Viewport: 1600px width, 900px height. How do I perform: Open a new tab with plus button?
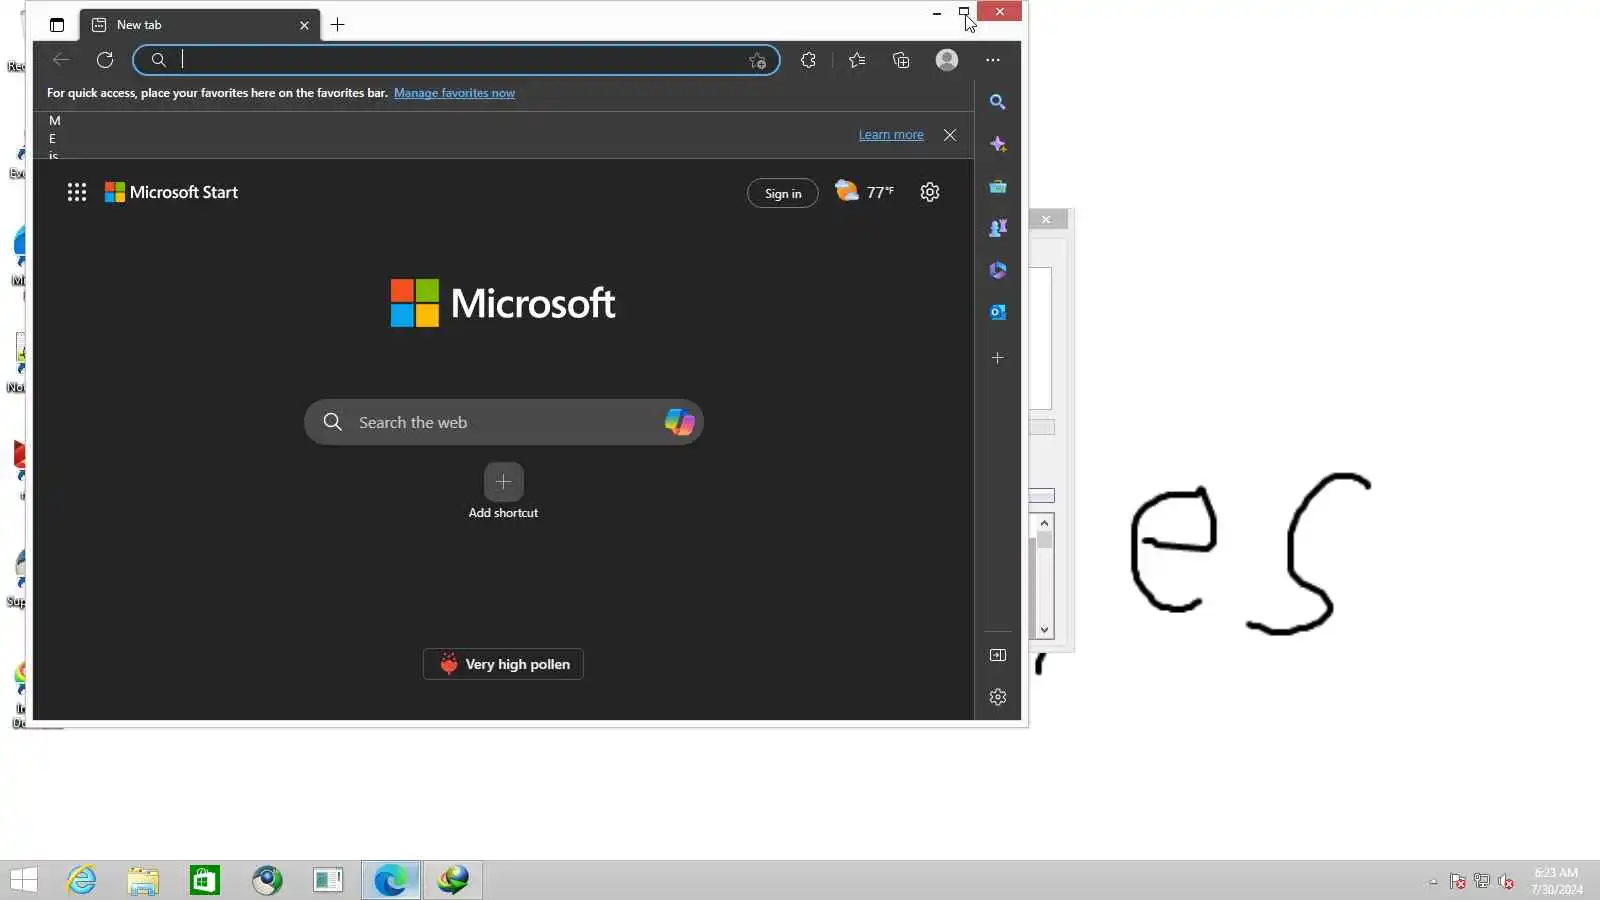tap(338, 25)
